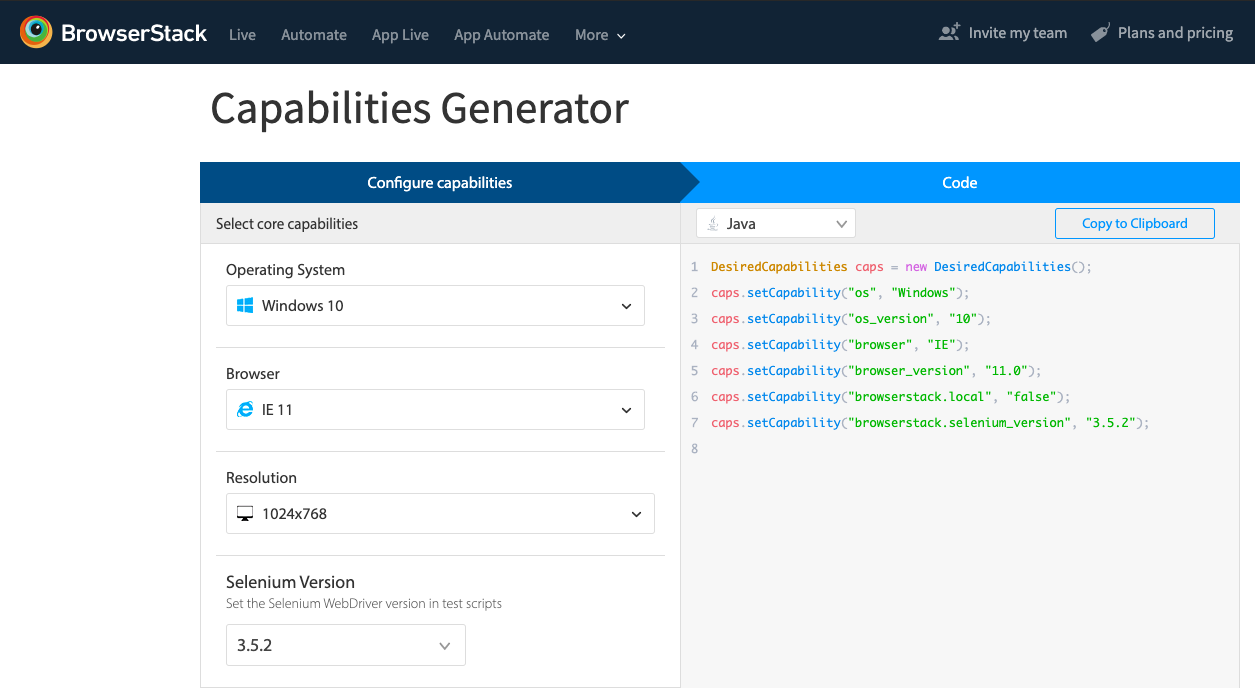Switch to the Code tab
Viewport: 1255px width, 688px height.
point(960,182)
